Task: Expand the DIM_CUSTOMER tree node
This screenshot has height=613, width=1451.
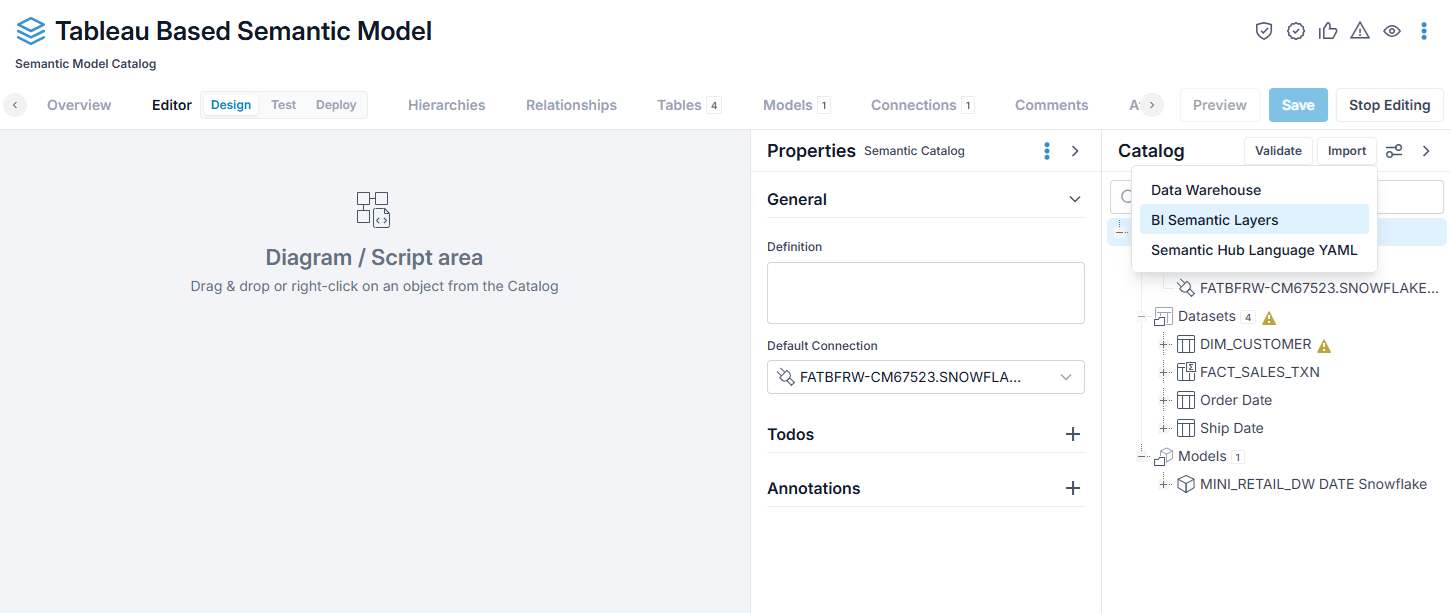Action: pyautogui.click(x=1163, y=344)
